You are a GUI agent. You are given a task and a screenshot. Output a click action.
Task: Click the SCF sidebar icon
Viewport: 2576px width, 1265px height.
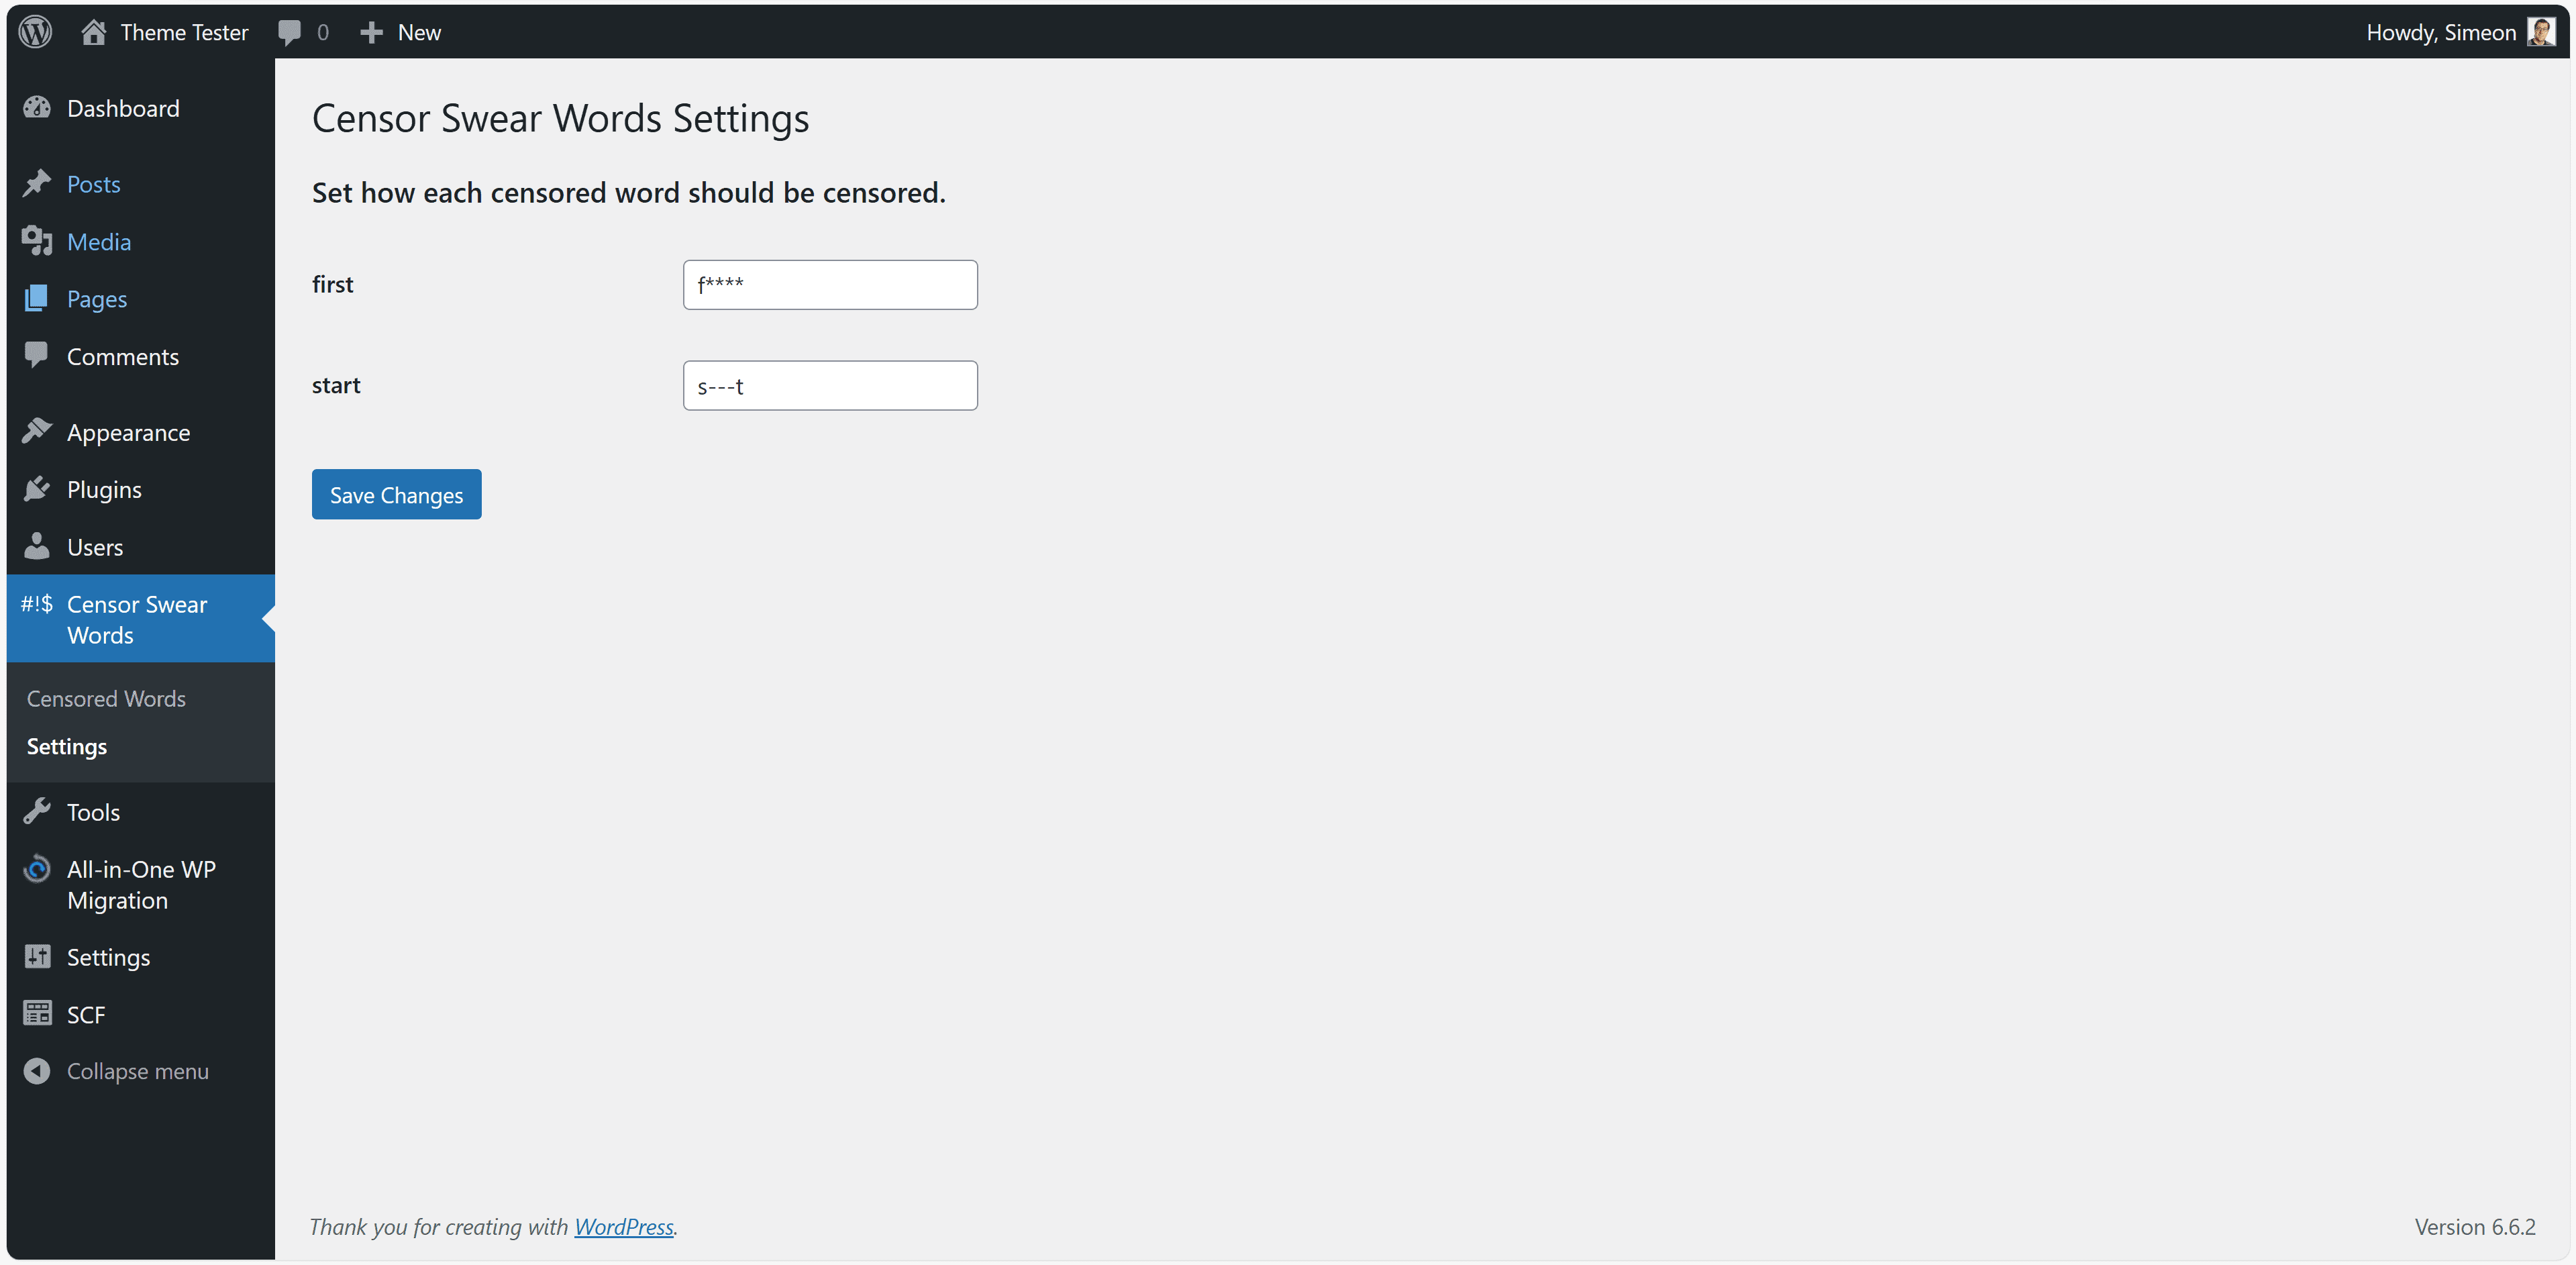click(x=37, y=1013)
